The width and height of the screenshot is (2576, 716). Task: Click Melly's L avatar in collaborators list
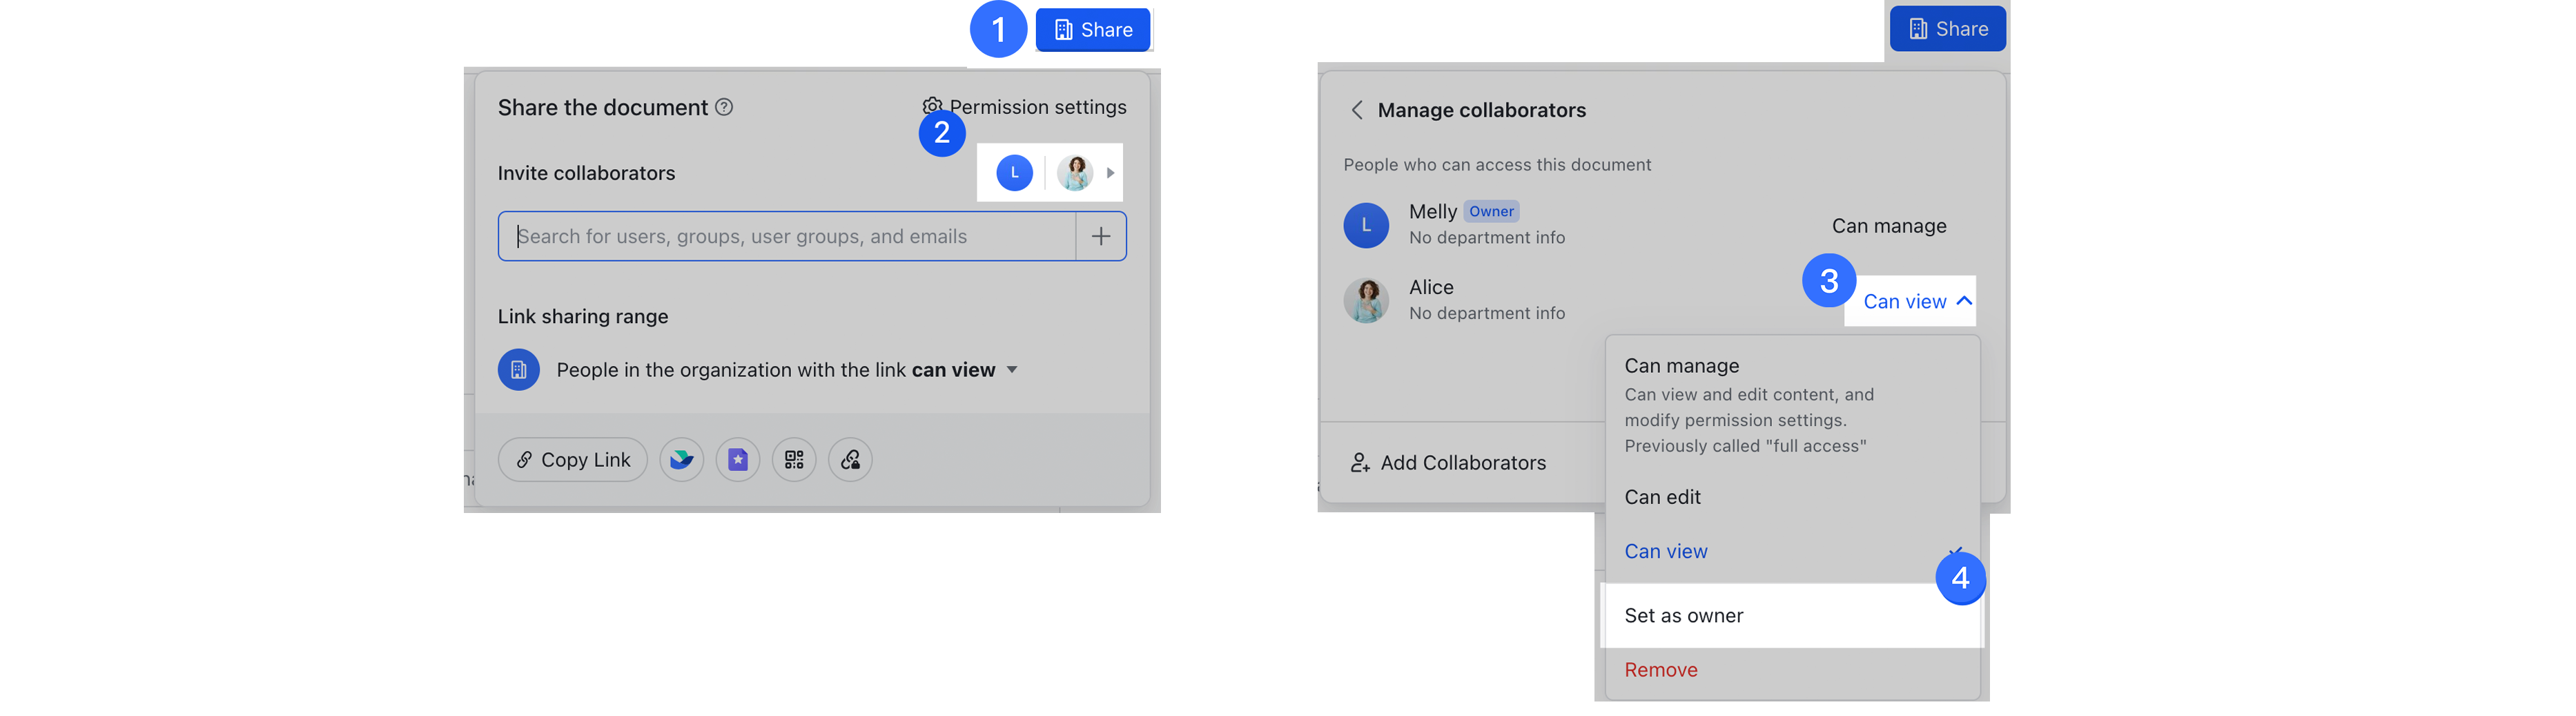(1366, 225)
